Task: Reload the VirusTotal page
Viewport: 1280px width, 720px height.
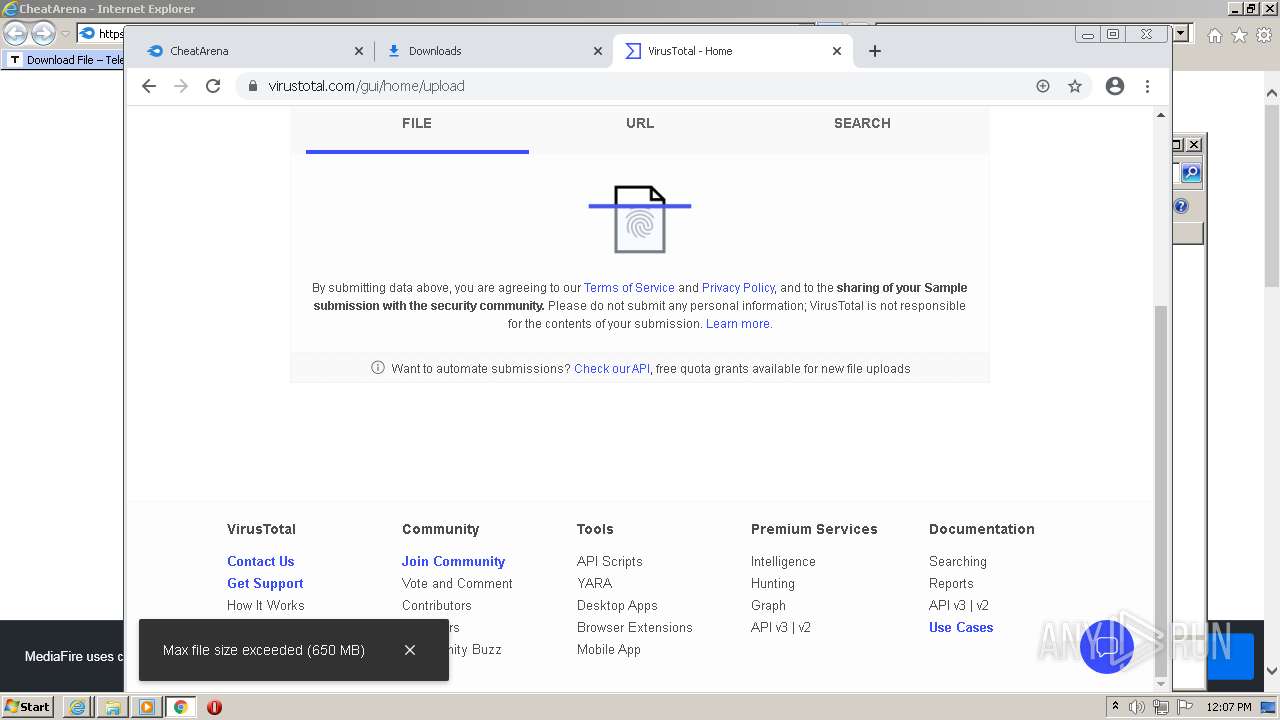Action: point(213,86)
